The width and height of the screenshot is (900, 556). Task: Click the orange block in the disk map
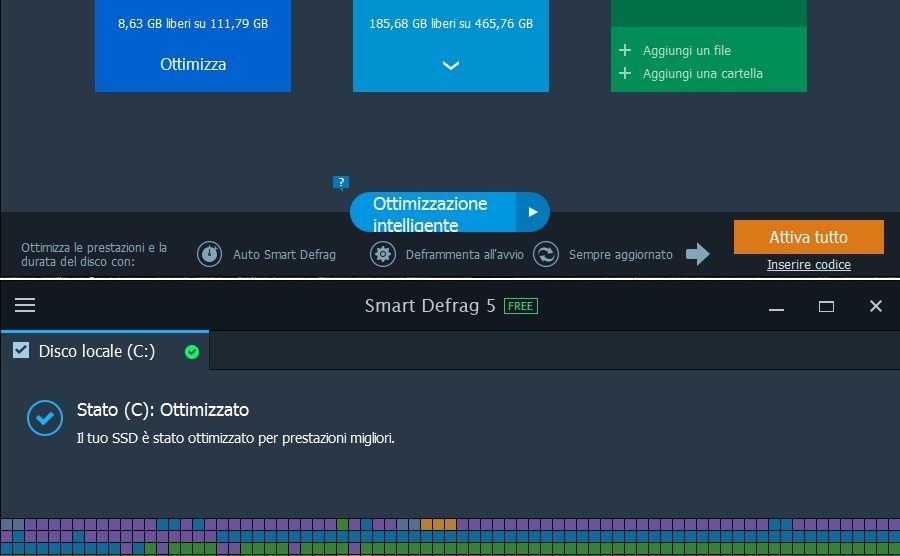click(438, 524)
